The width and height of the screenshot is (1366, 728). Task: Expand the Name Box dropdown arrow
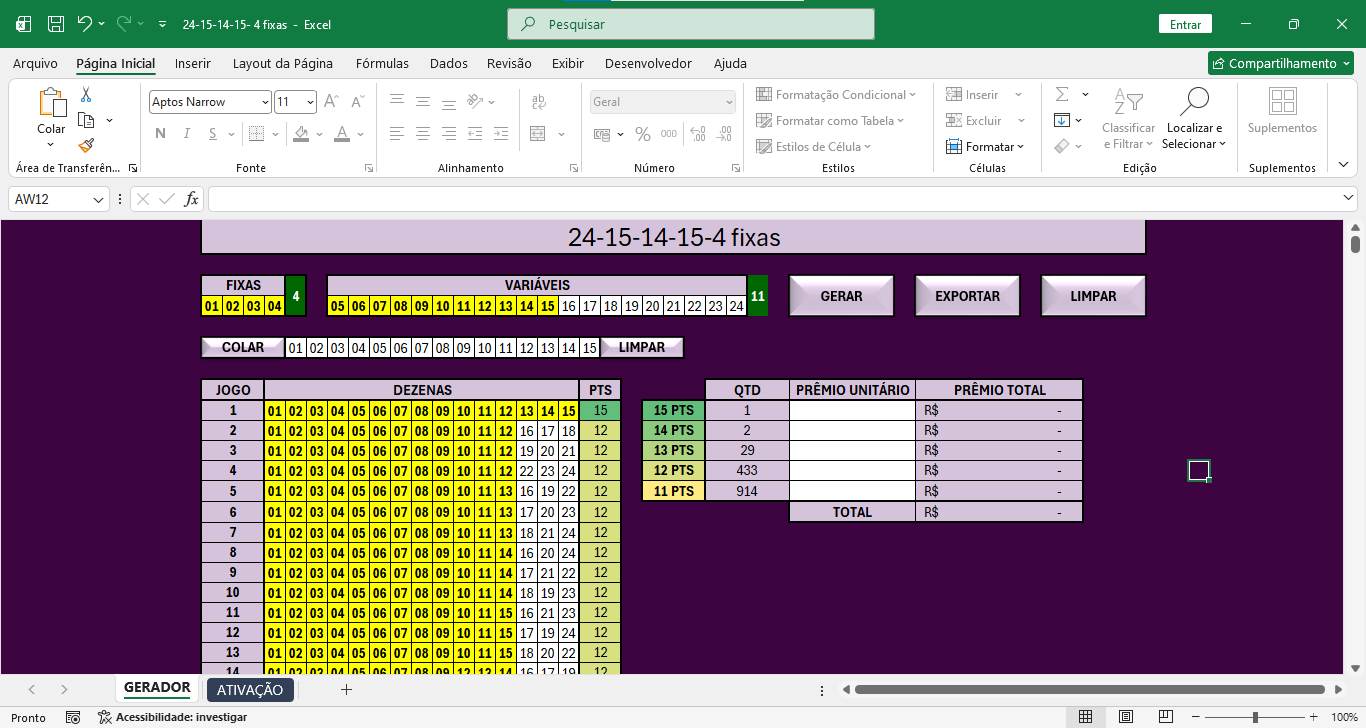[98, 199]
